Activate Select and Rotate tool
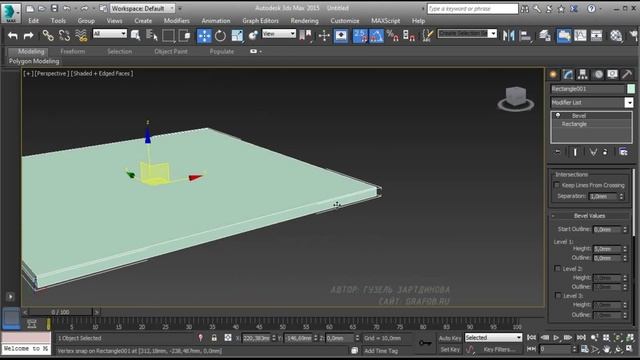The height and width of the screenshot is (360, 640). [x=220, y=36]
